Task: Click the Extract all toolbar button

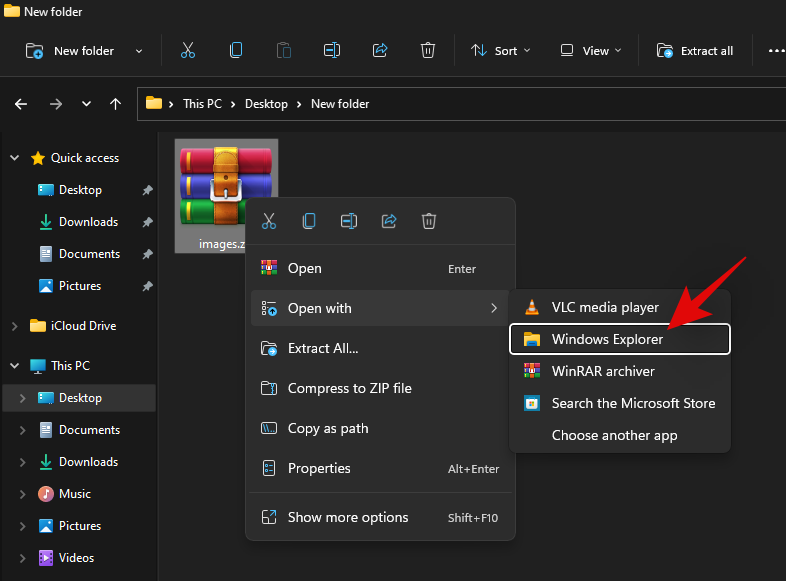Action: [695, 50]
